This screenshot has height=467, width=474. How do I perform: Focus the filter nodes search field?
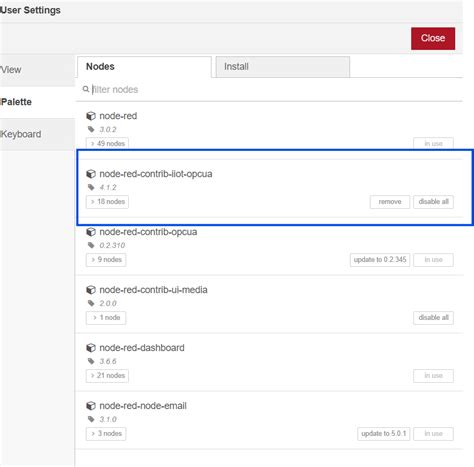(269, 89)
